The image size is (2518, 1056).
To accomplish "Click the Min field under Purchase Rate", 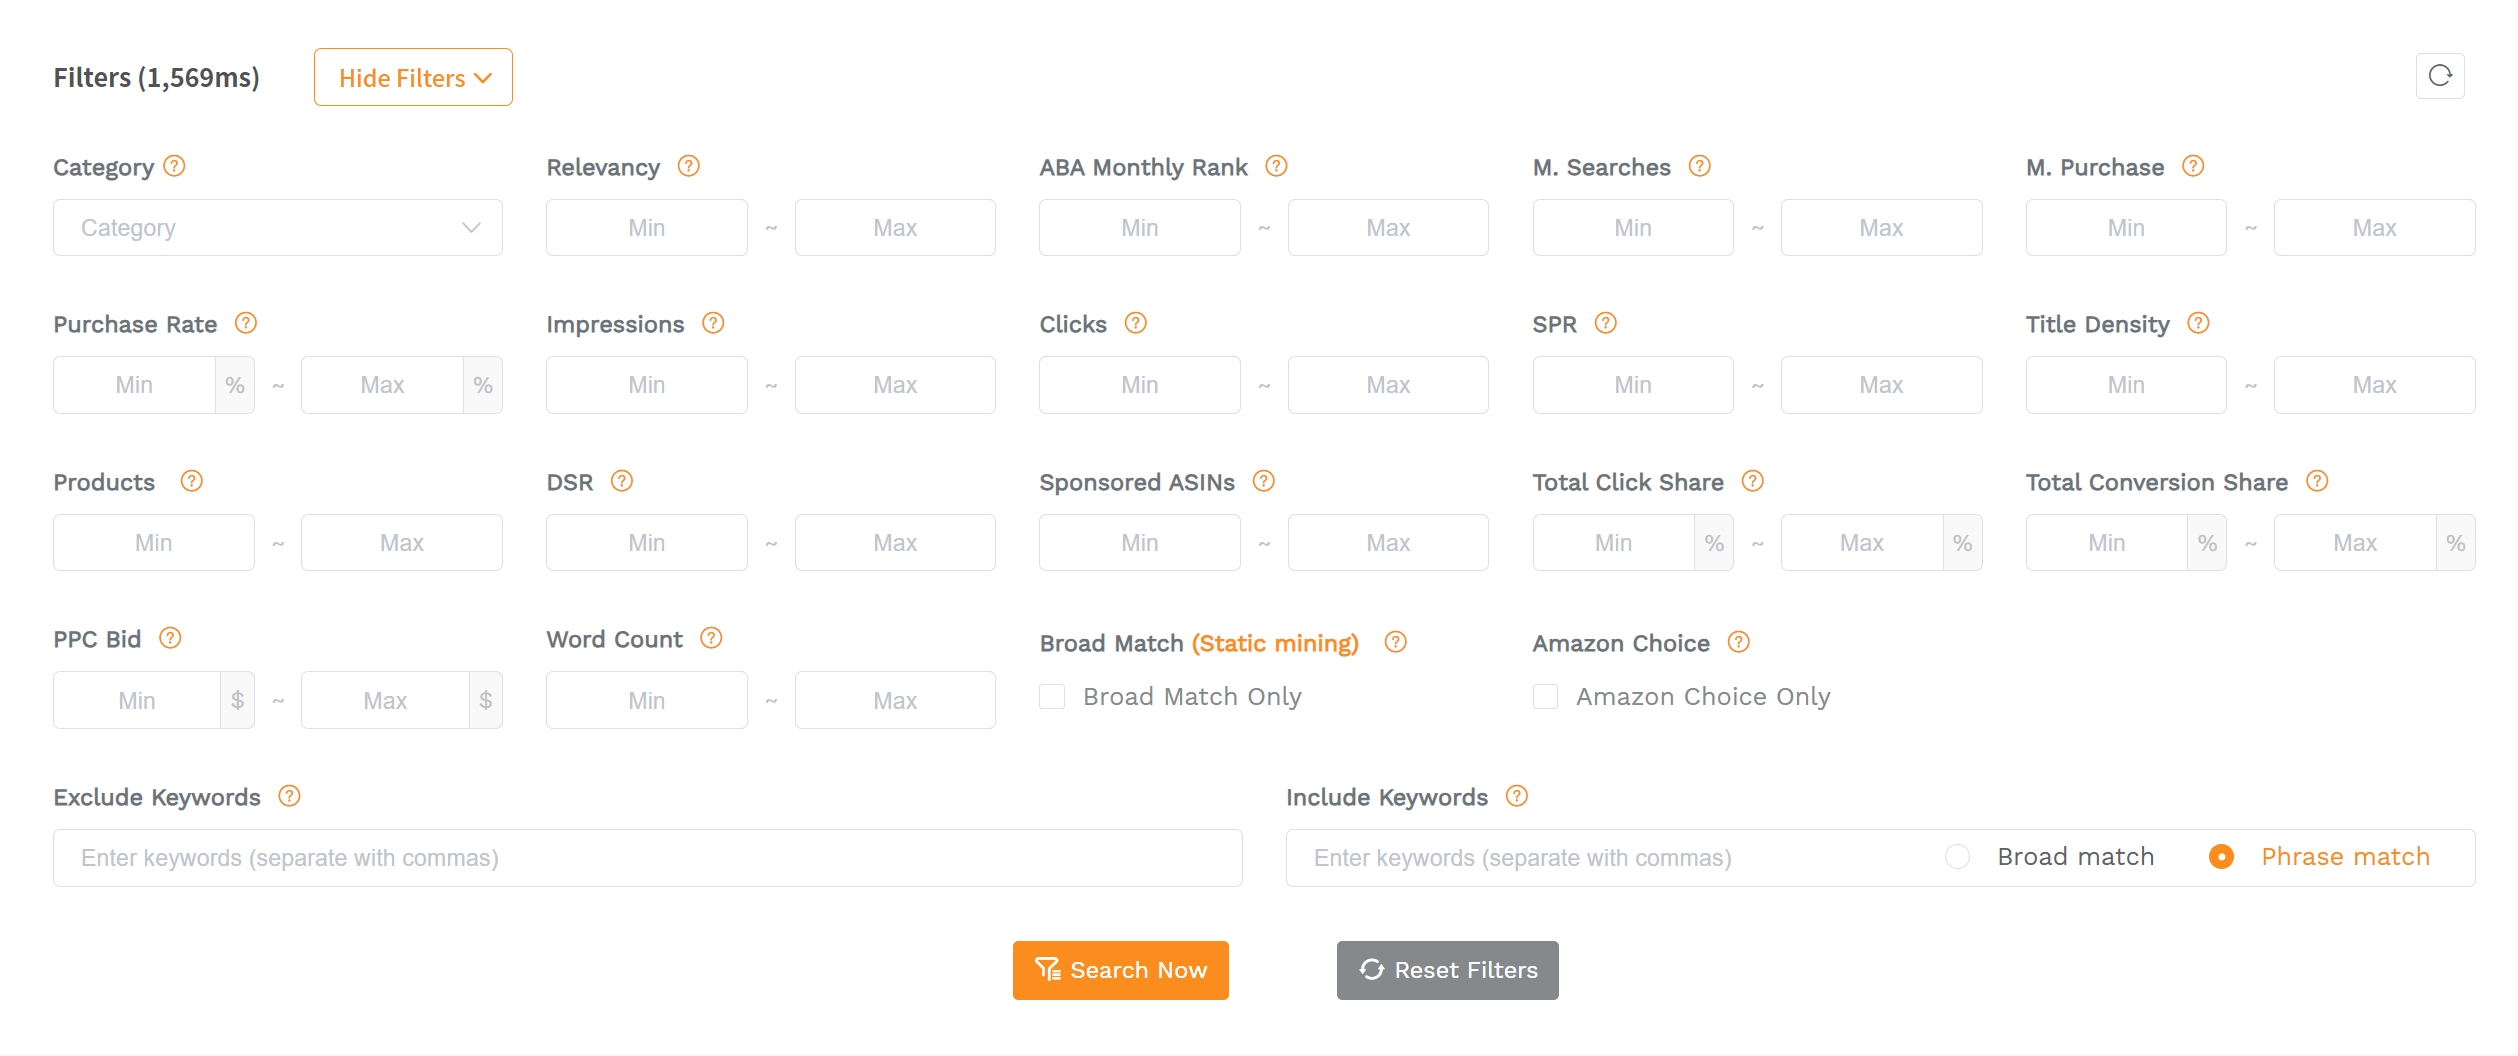I will 135,384.
